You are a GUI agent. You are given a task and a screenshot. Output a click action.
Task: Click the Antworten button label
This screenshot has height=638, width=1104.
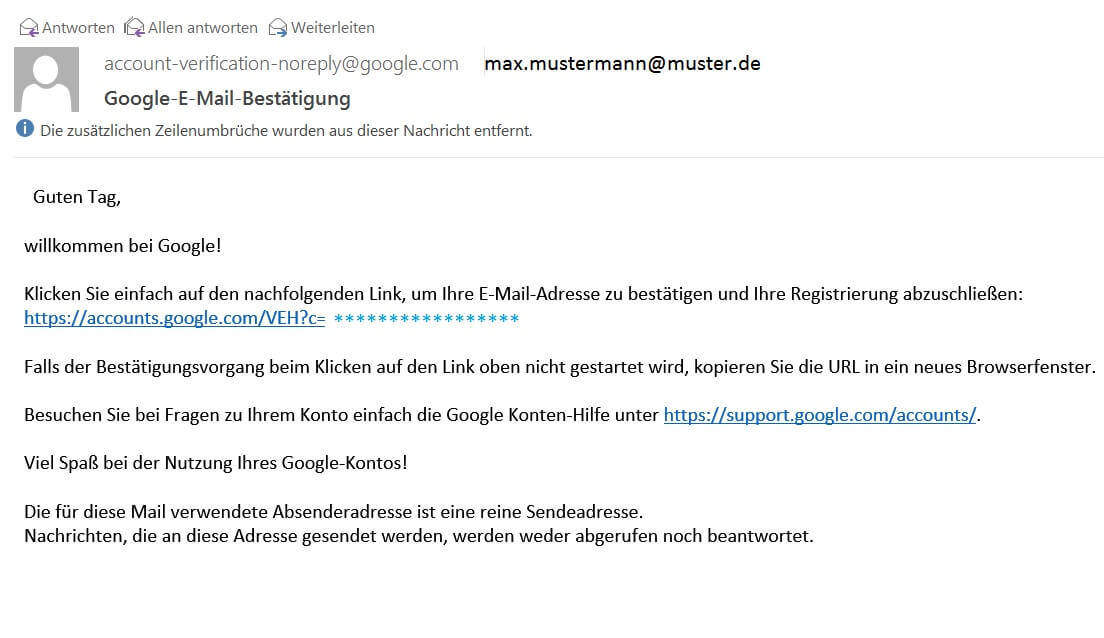point(78,27)
